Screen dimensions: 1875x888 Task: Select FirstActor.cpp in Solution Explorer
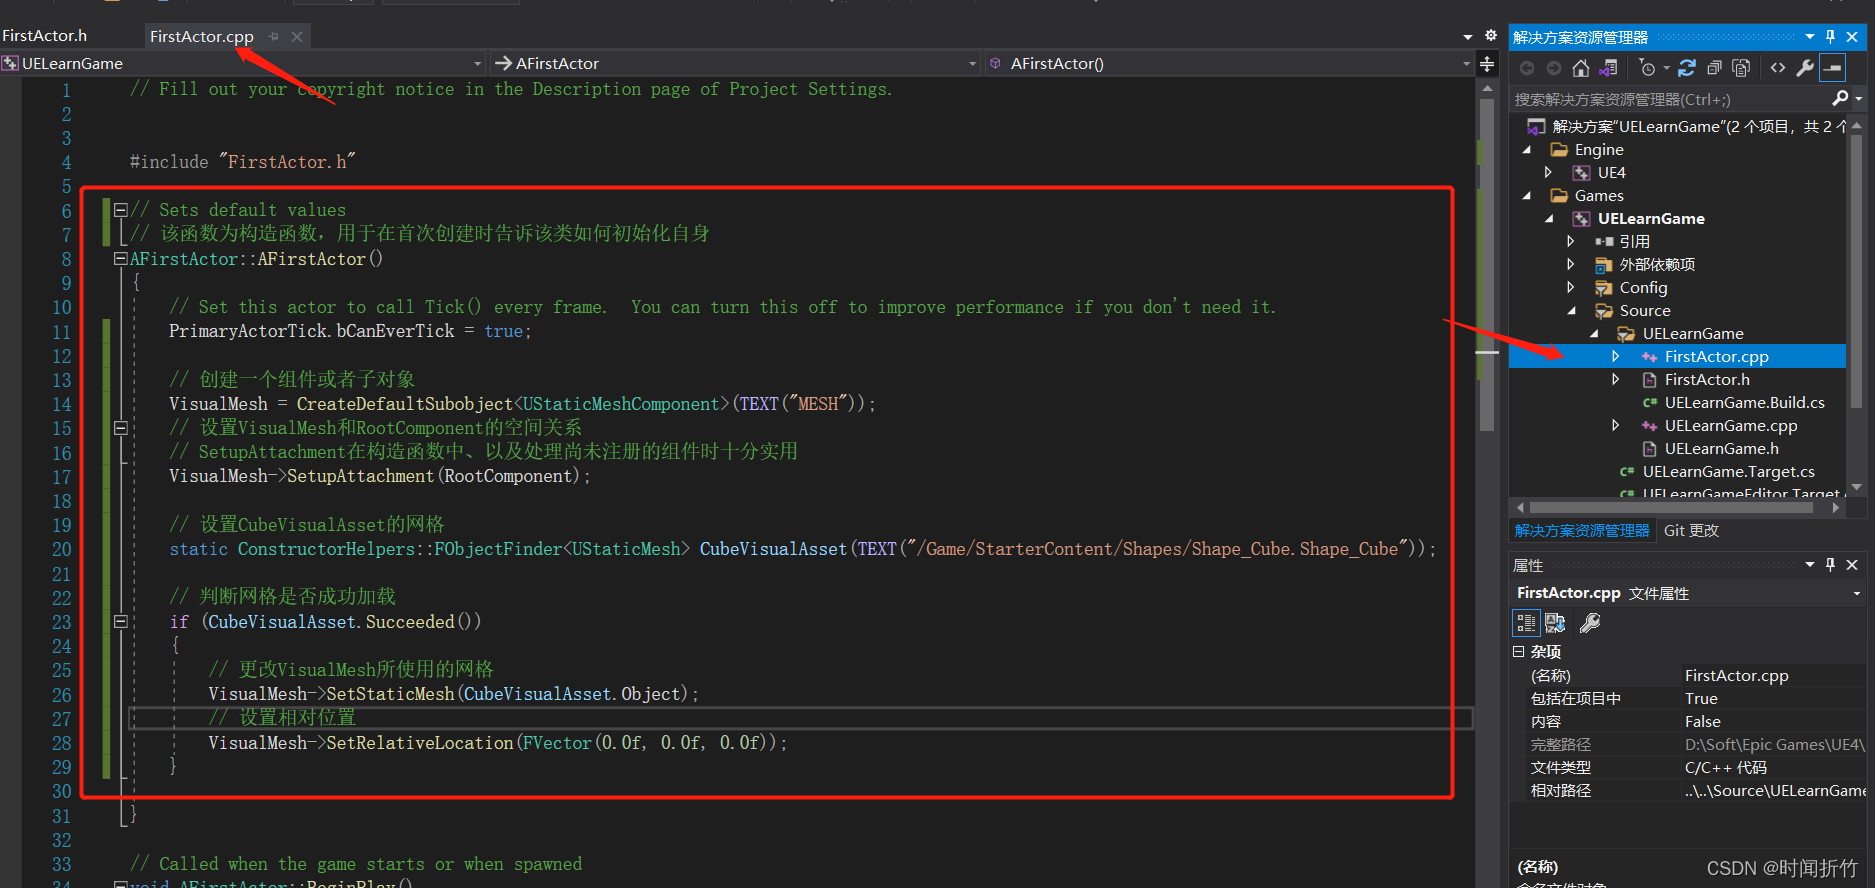click(1716, 357)
